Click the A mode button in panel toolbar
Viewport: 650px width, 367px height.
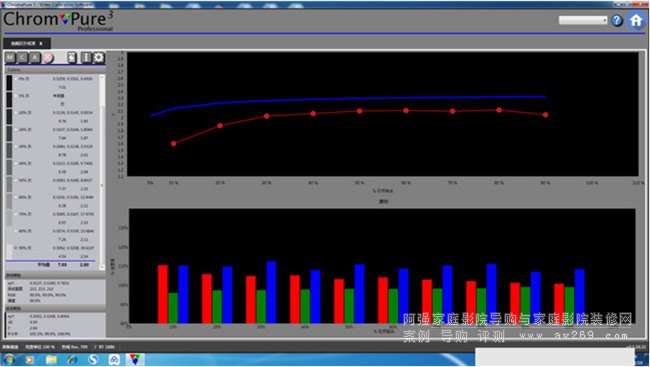coord(35,58)
